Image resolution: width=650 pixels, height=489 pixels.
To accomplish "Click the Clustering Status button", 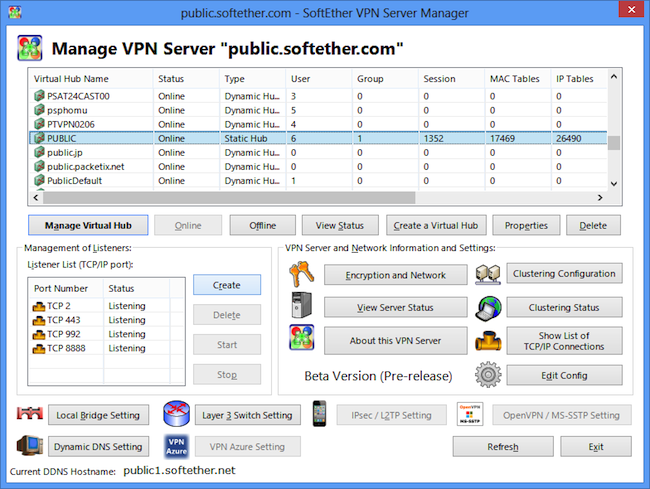I will coord(564,307).
